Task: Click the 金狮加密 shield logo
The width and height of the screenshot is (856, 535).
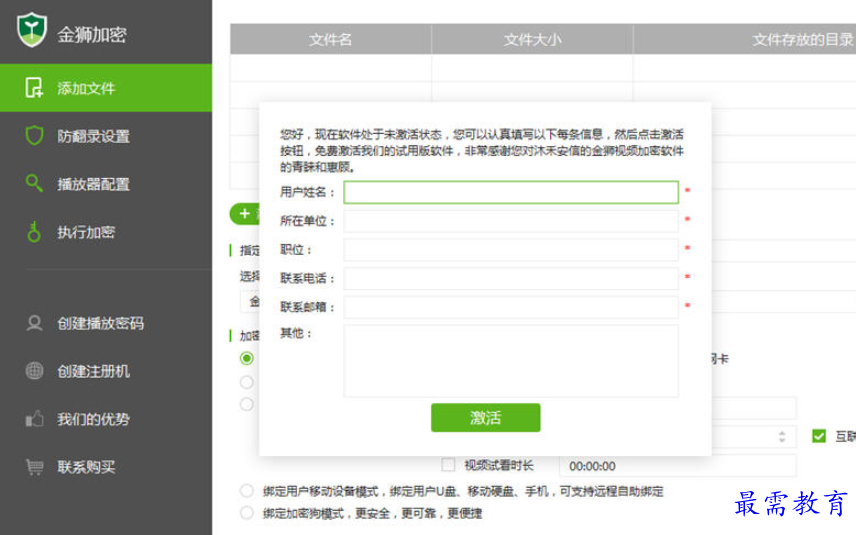Action: (32, 29)
